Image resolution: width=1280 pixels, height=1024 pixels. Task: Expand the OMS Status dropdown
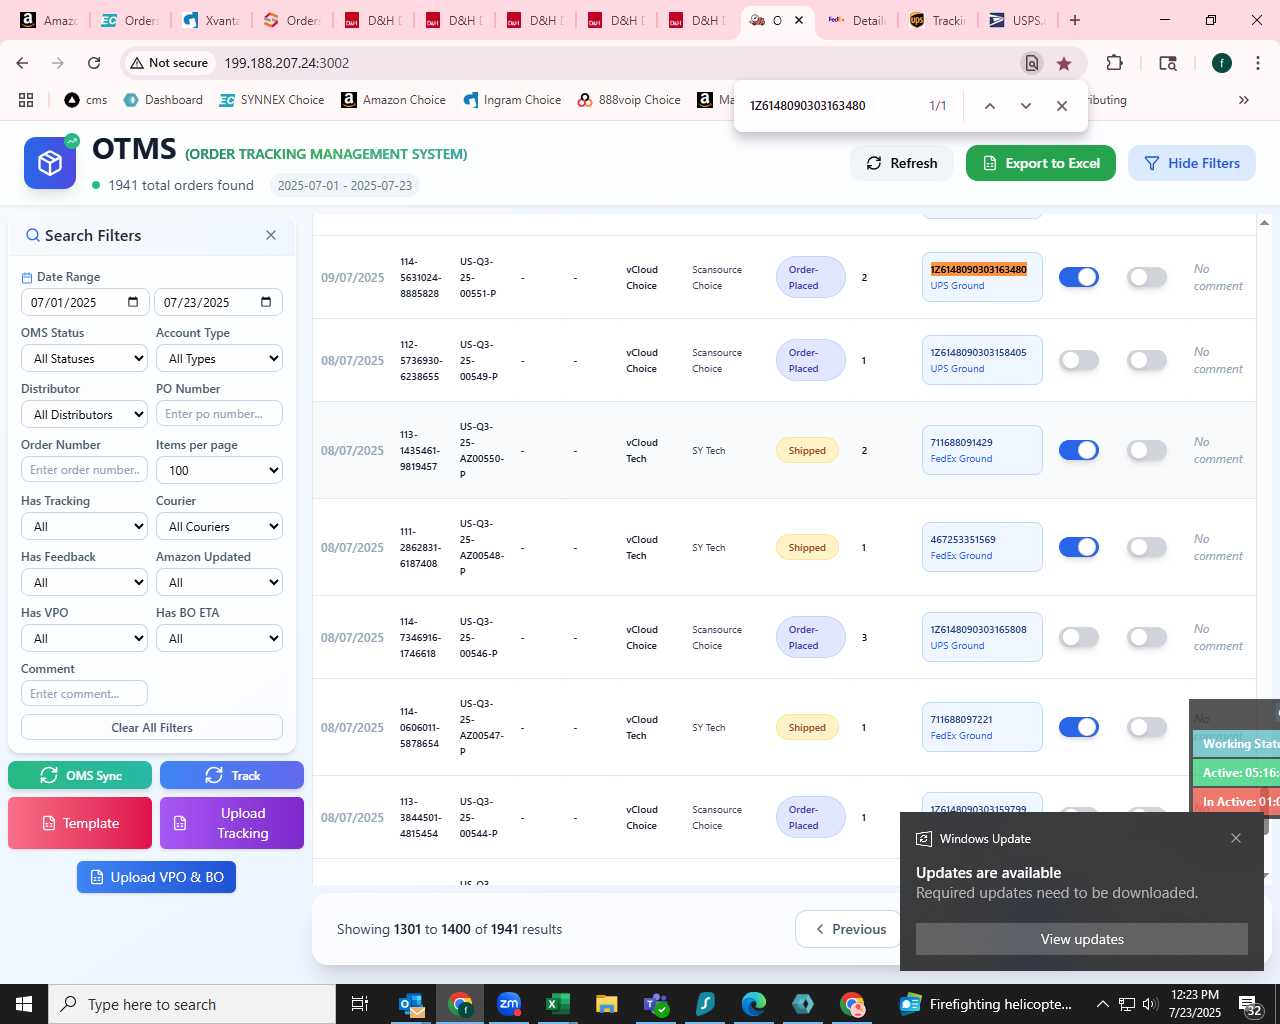click(x=84, y=358)
